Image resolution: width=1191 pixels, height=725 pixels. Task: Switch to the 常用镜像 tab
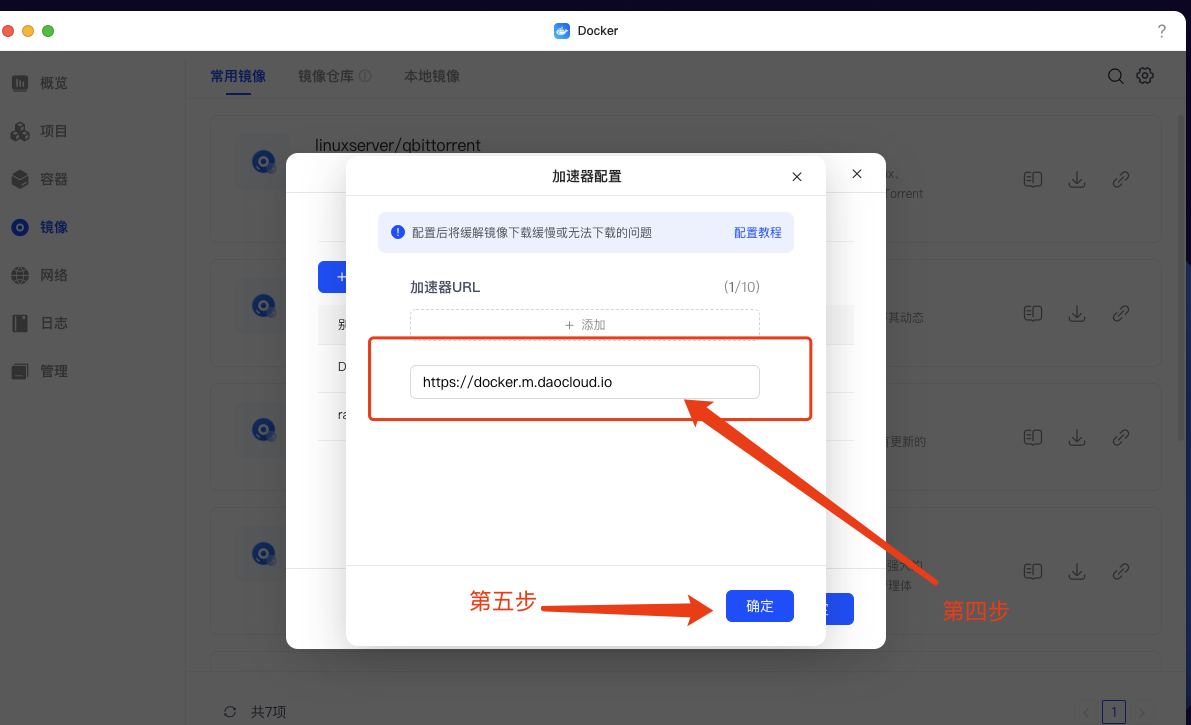pos(238,76)
